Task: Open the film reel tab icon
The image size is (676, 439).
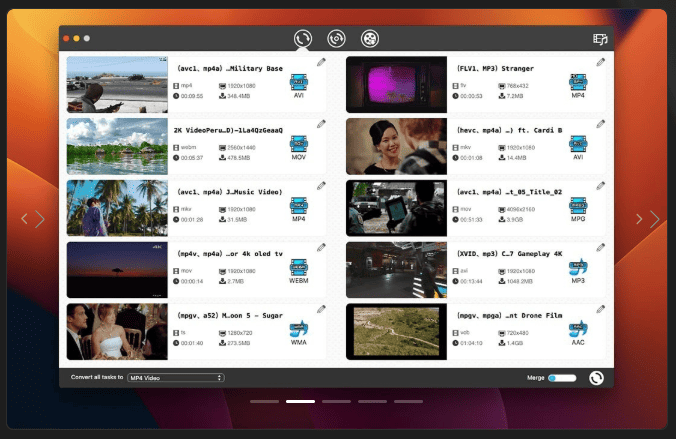Action: pos(370,39)
